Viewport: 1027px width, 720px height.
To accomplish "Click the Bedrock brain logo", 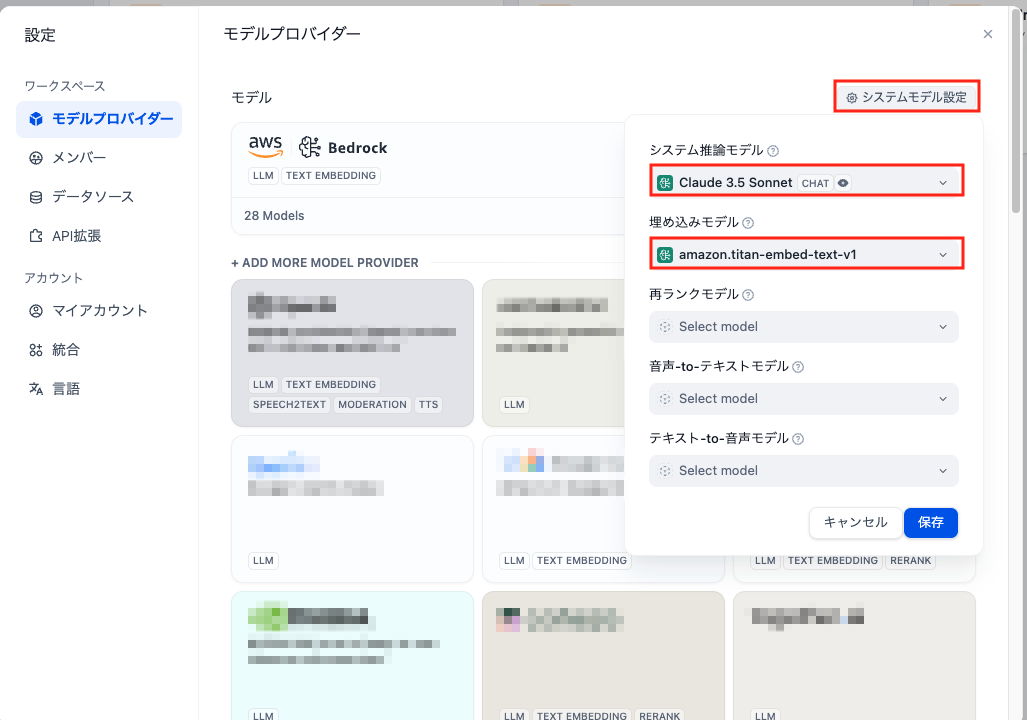I will tap(309, 147).
